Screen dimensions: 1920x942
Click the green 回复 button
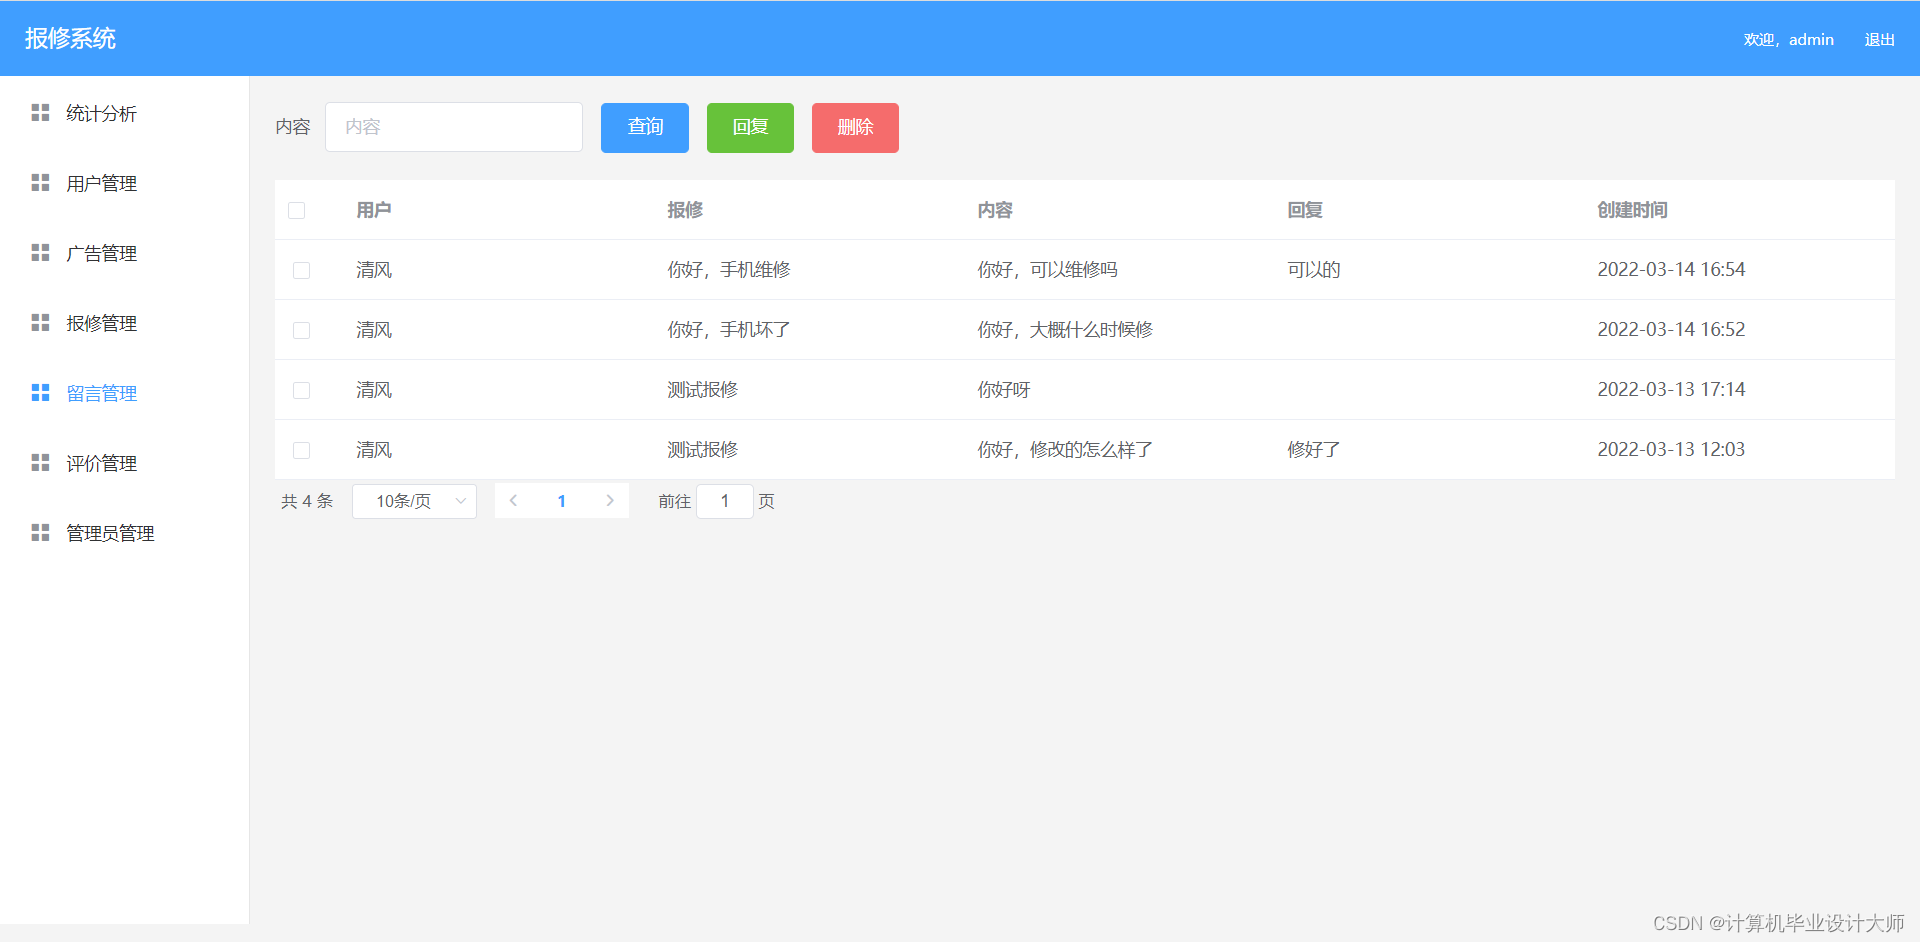click(750, 128)
